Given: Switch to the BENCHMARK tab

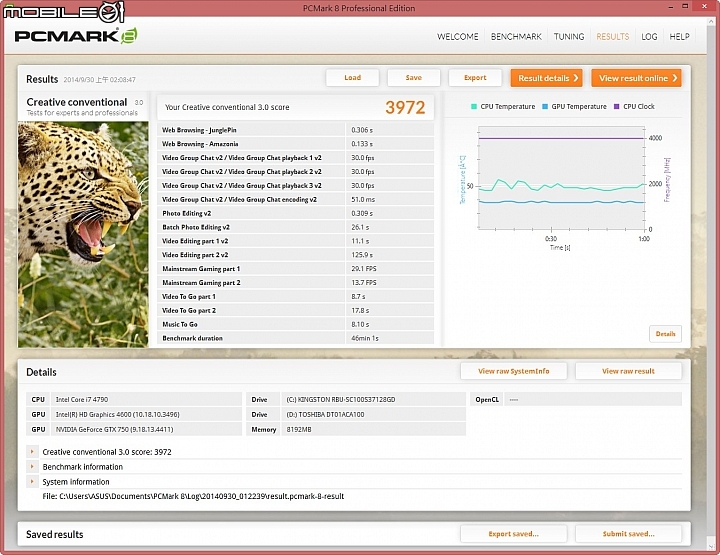Looking at the screenshot, I should tap(516, 37).
